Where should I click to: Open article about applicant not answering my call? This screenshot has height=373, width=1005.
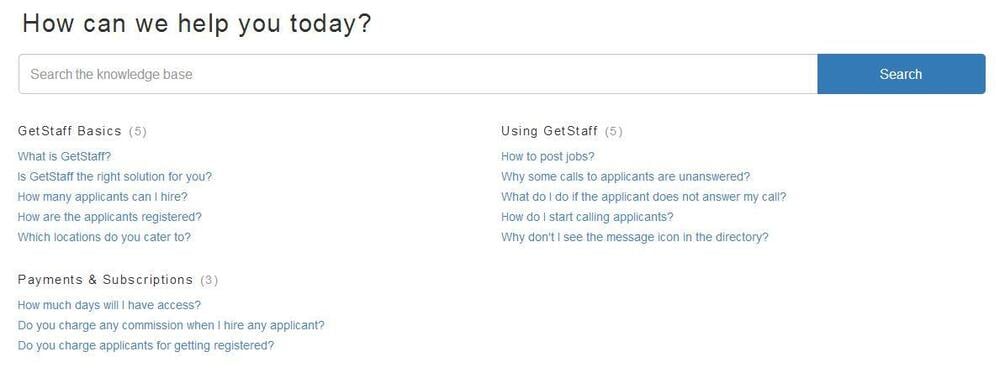[644, 196]
